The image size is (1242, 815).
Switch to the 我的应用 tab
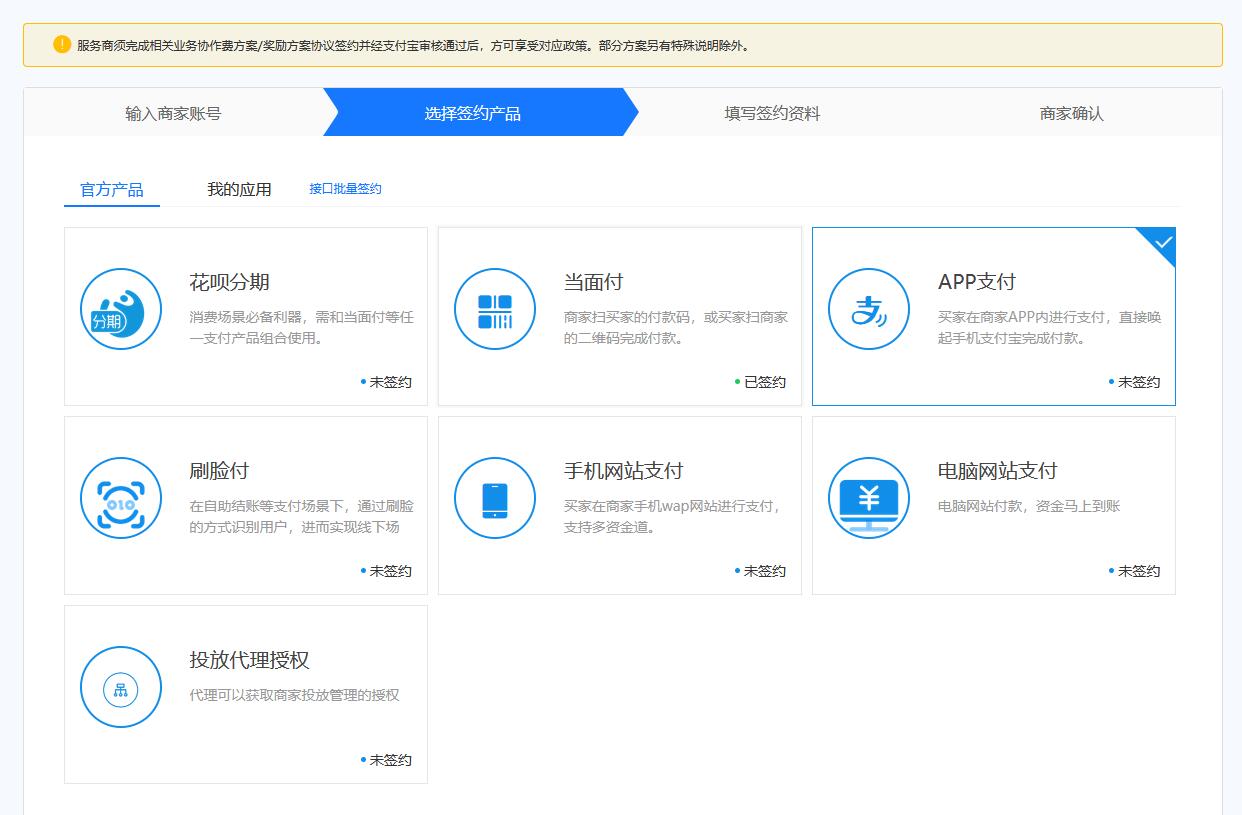(x=239, y=190)
